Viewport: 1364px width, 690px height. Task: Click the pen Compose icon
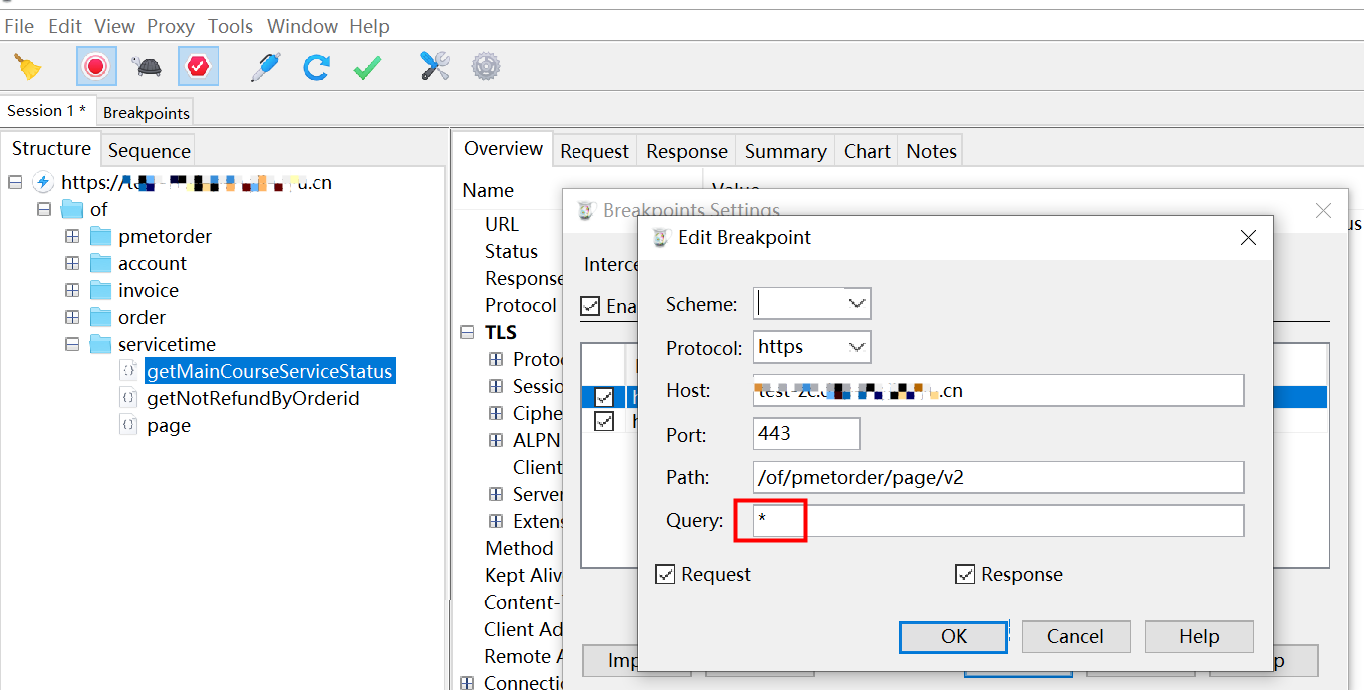click(265, 67)
